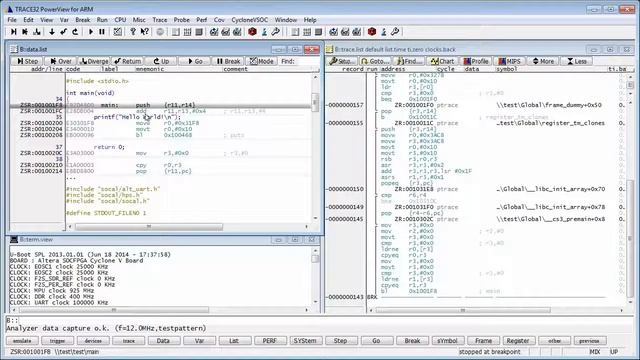
Task: Expand detail with More in trace list
Action: pos(543,61)
